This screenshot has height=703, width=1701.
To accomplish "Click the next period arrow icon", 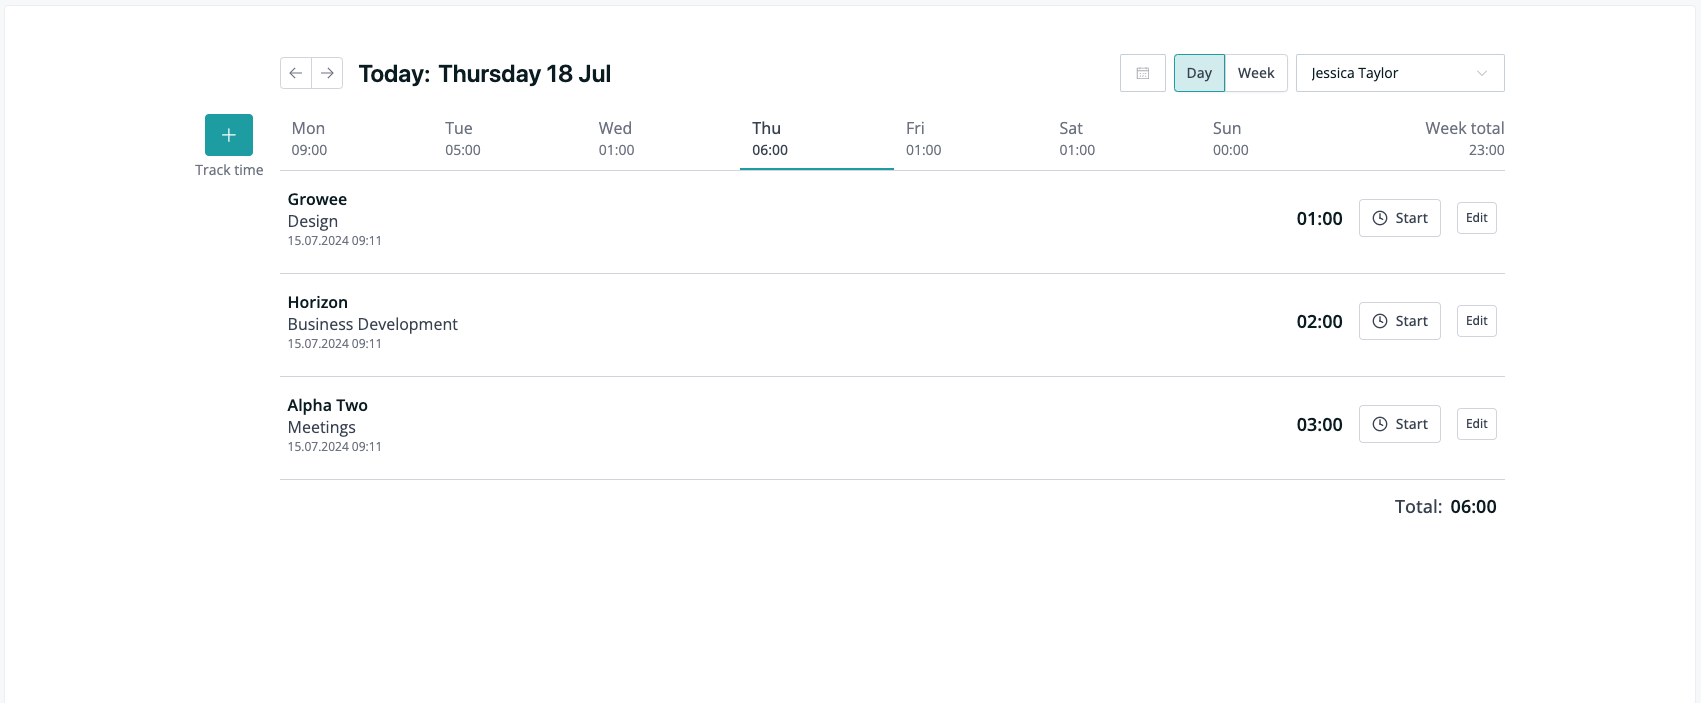I will [x=327, y=72].
